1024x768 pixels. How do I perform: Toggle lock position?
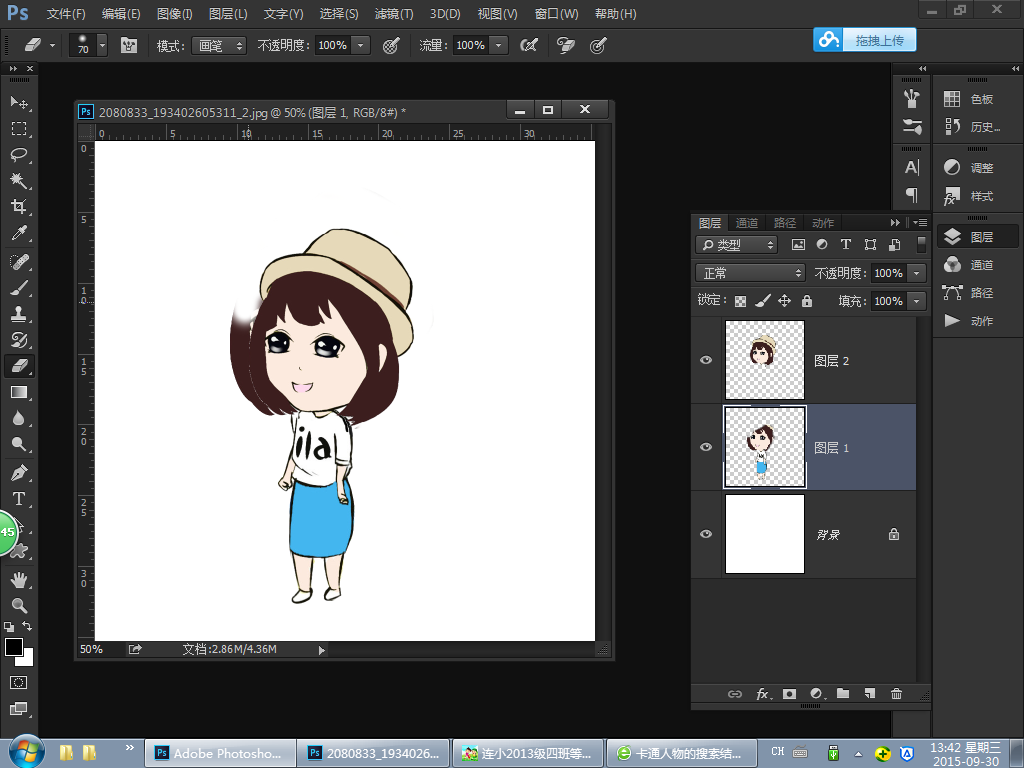coord(784,301)
